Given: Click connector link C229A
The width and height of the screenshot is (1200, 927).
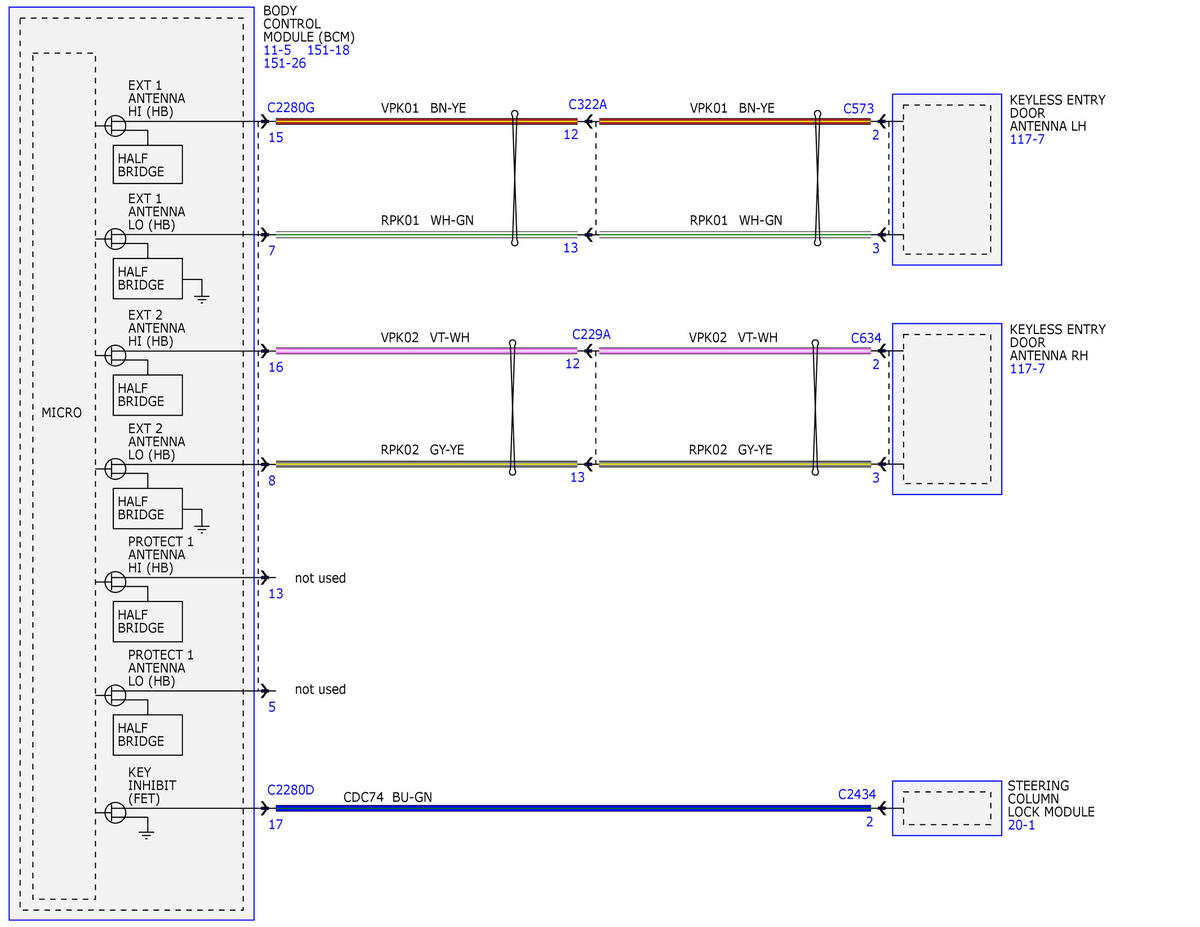Looking at the screenshot, I should (x=591, y=334).
